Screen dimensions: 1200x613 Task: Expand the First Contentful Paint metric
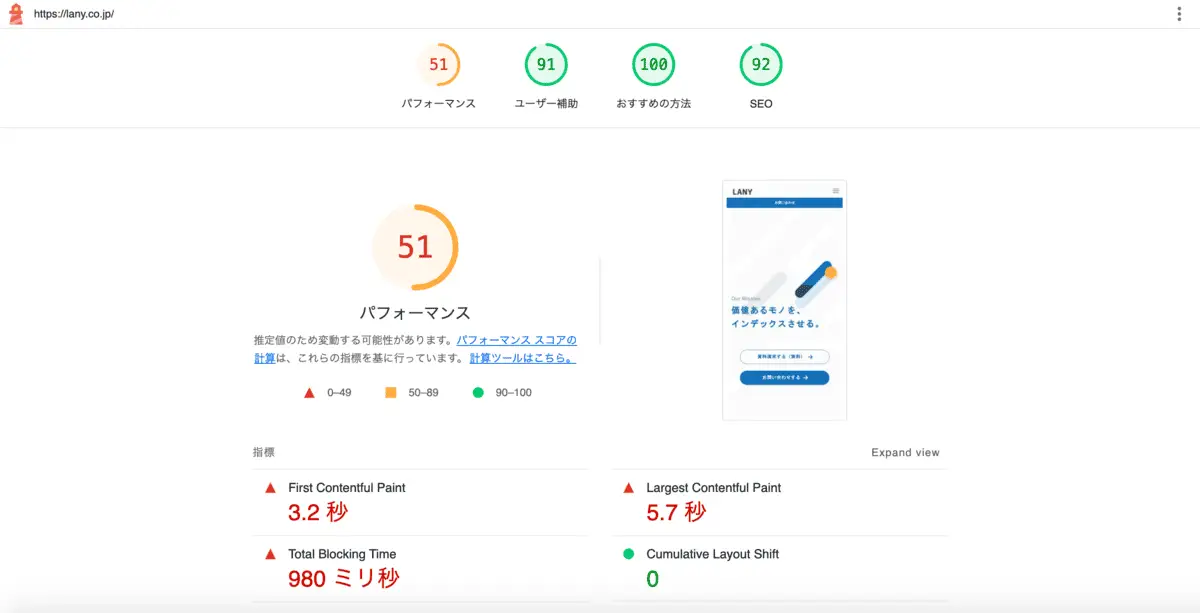tap(346, 488)
